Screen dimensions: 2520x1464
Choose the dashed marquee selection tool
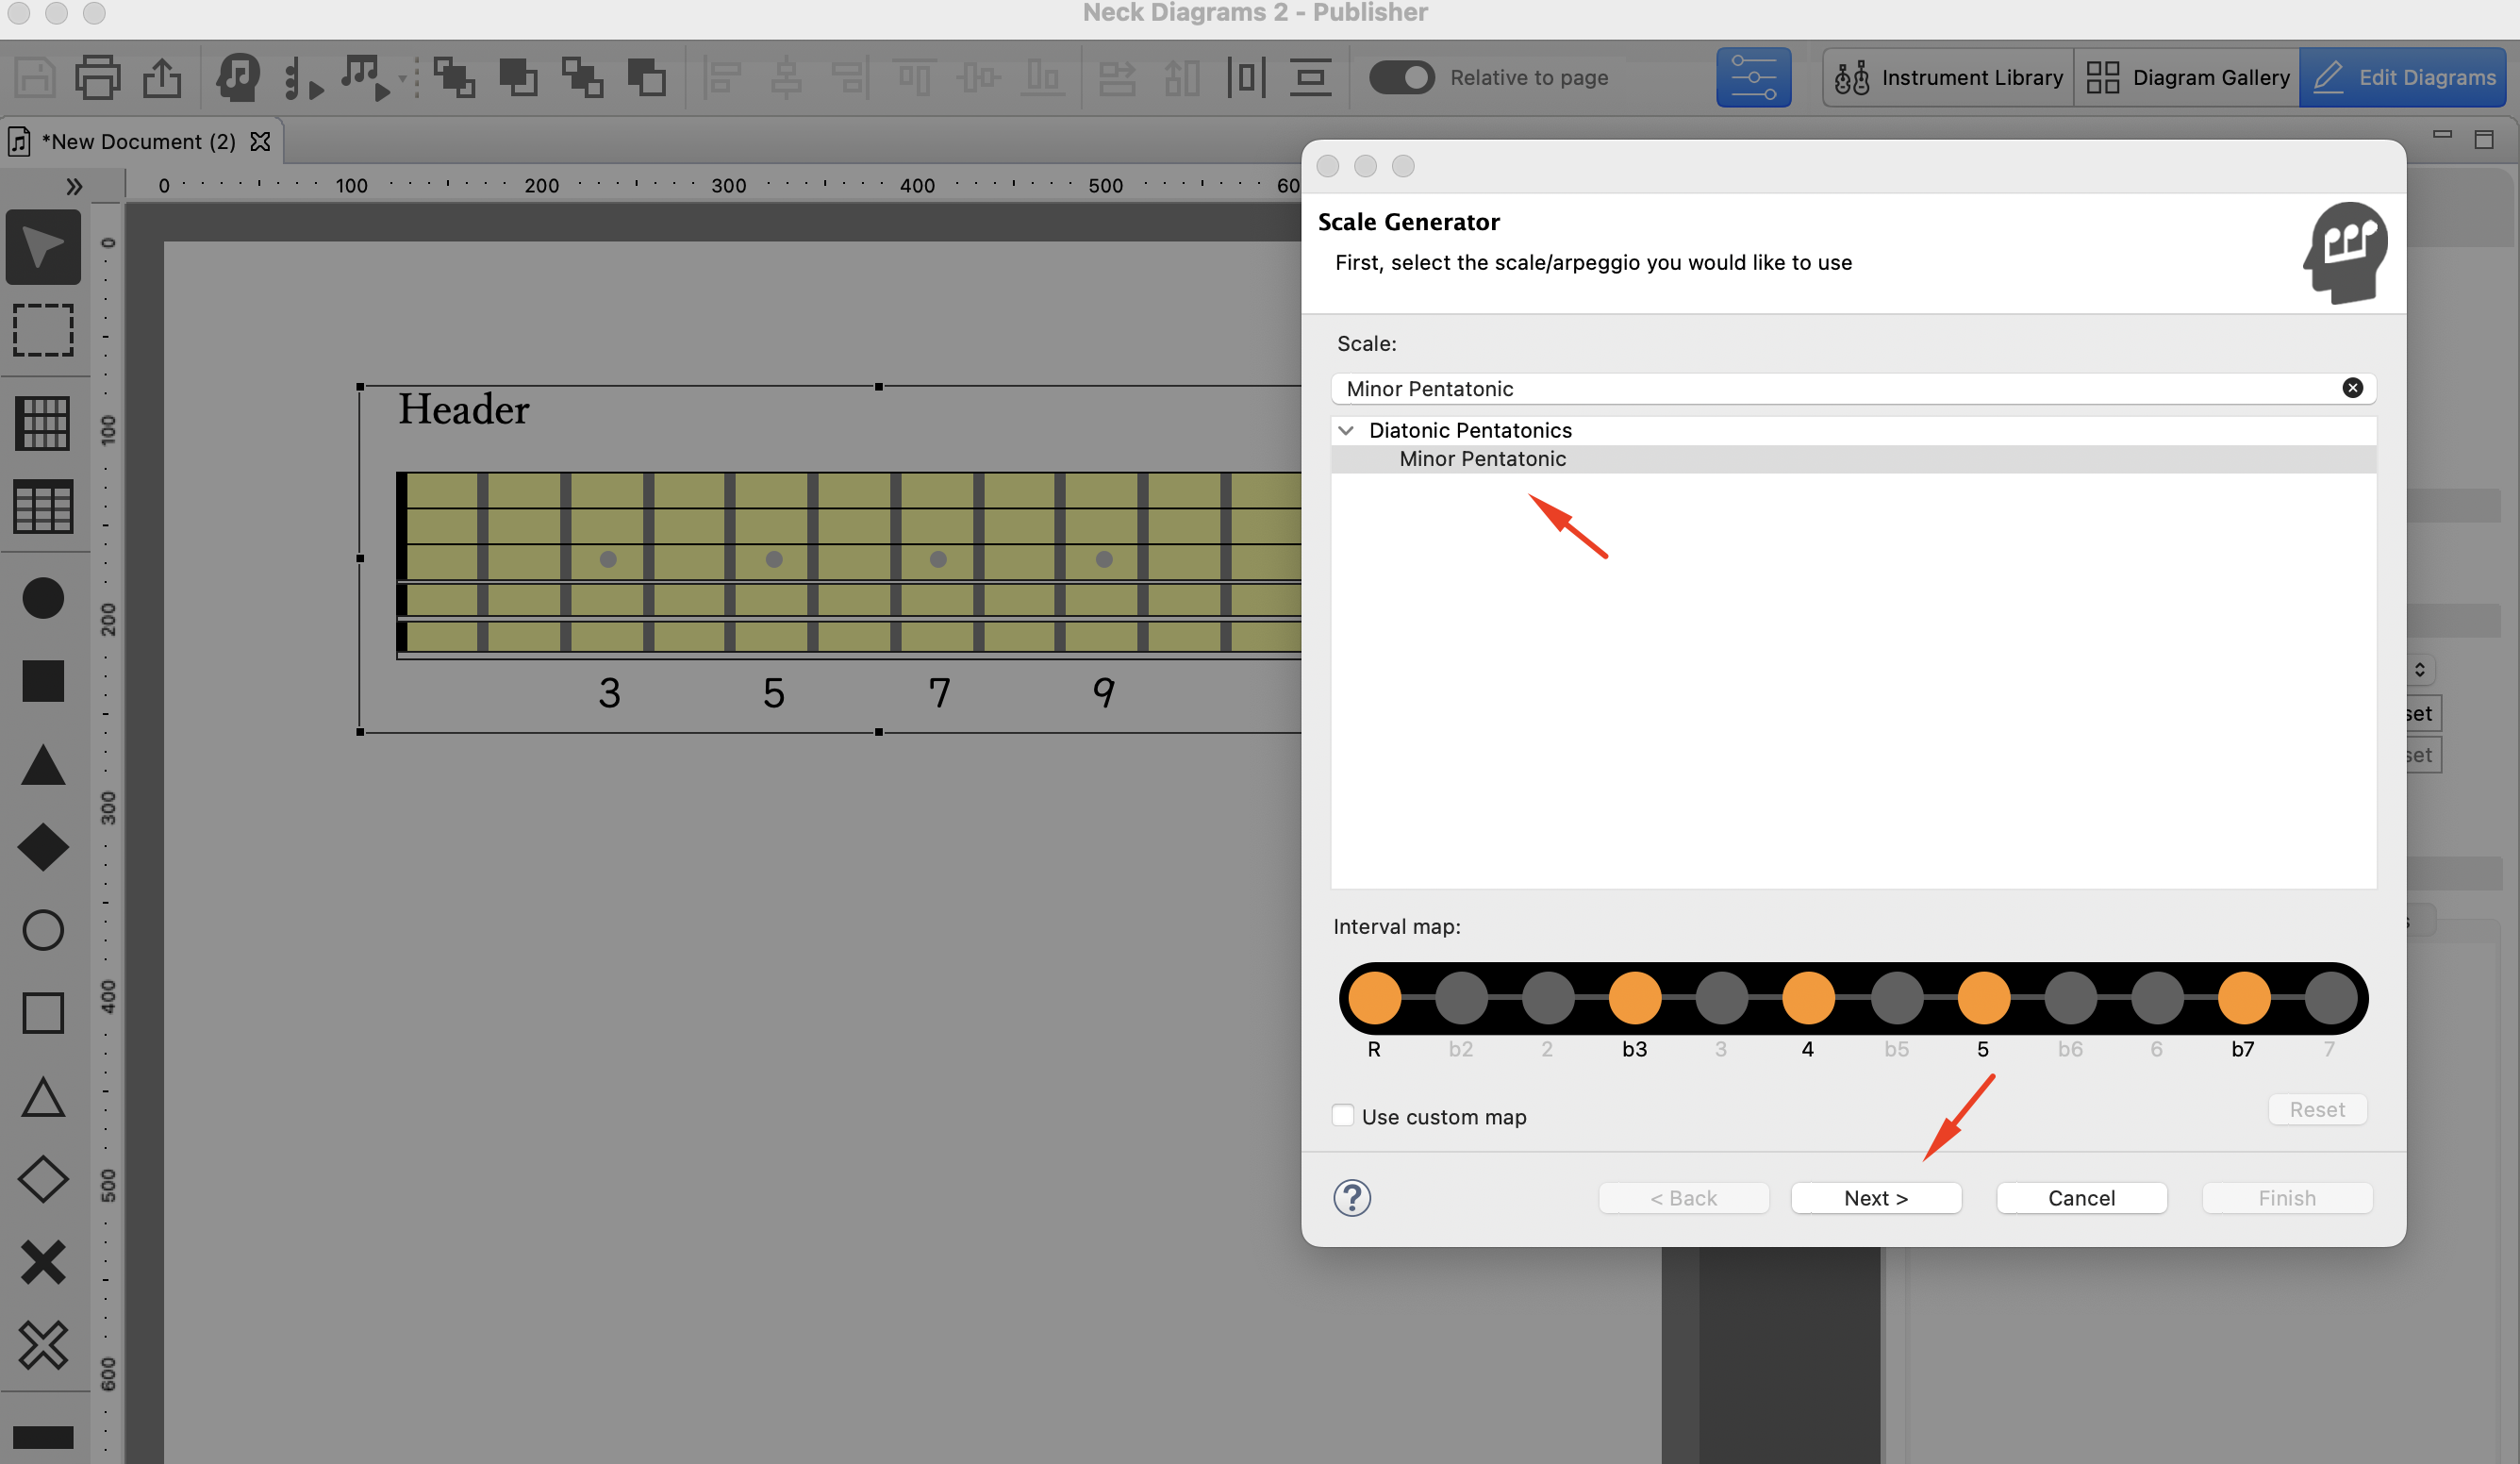point(43,331)
